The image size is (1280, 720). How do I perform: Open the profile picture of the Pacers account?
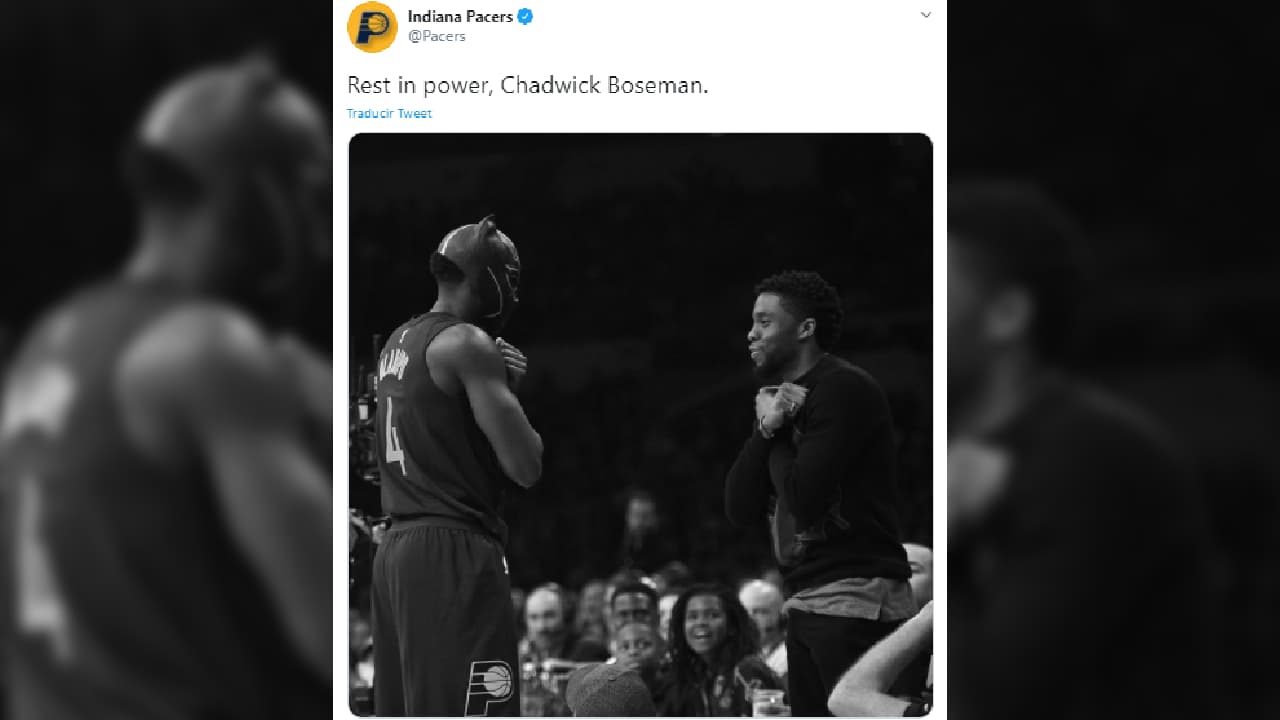[373, 27]
